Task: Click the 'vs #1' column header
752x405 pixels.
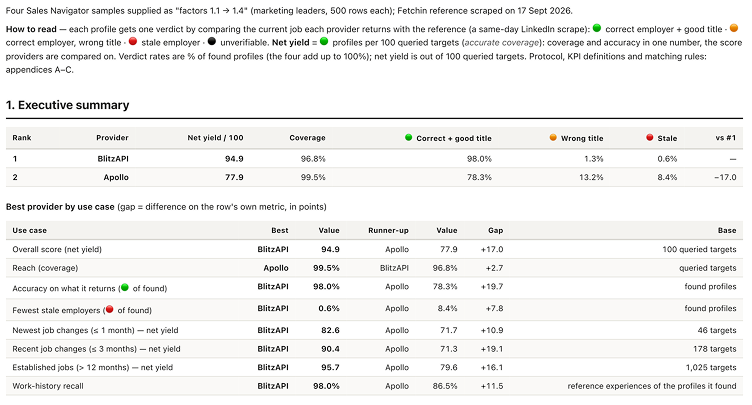Action: pos(726,138)
